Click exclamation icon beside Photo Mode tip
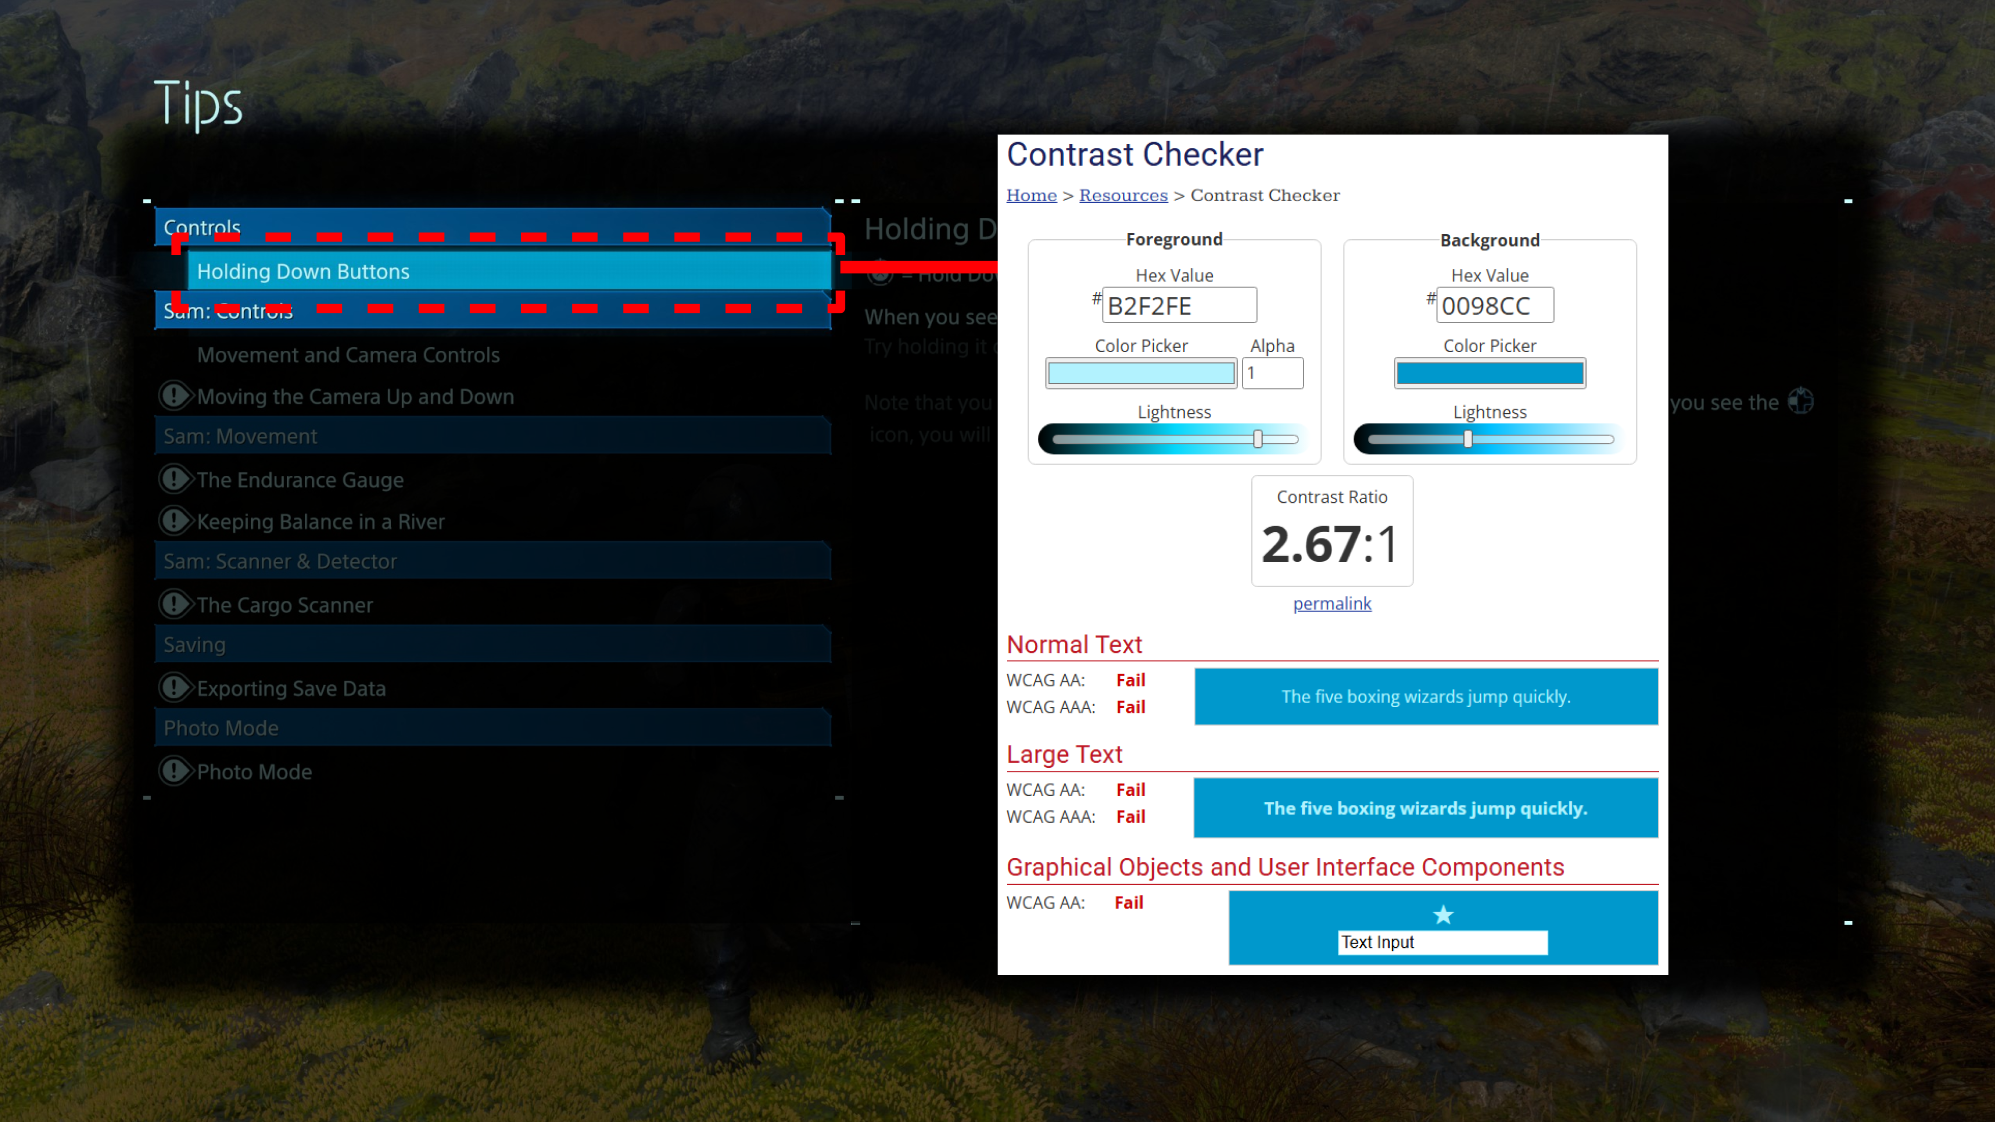This screenshot has height=1122, width=1995. tap(175, 771)
